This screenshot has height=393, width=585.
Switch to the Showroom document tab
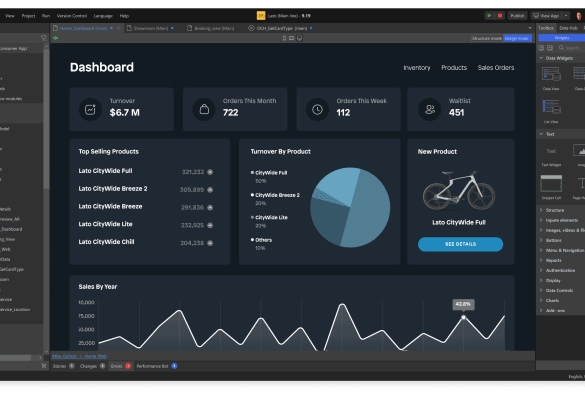pos(151,28)
